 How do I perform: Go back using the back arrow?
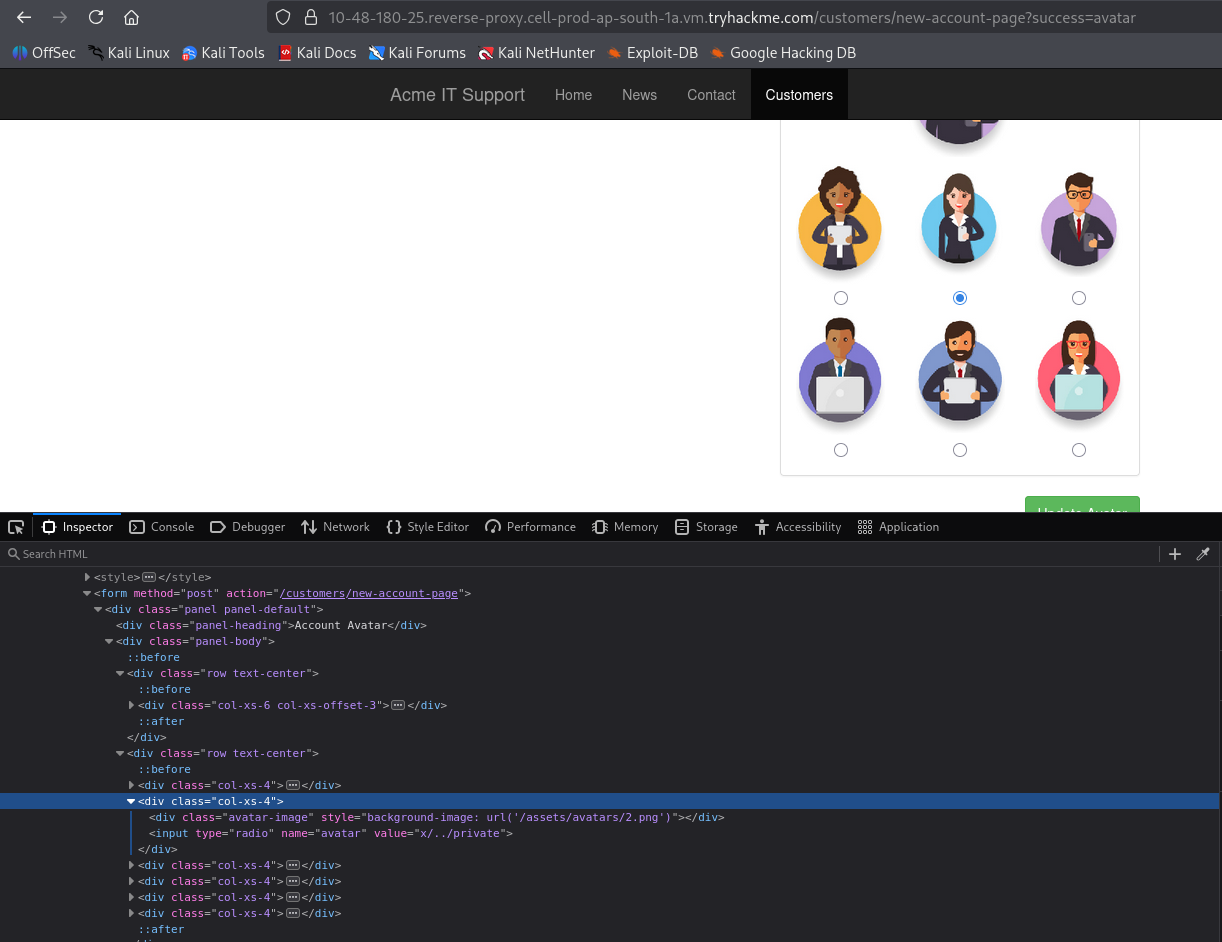(x=24, y=17)
